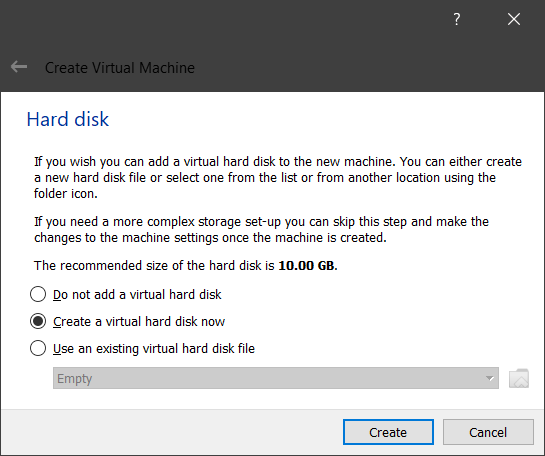Click the Create button
The height and width of the screenshot is (456, 545).
coord(388,432)
